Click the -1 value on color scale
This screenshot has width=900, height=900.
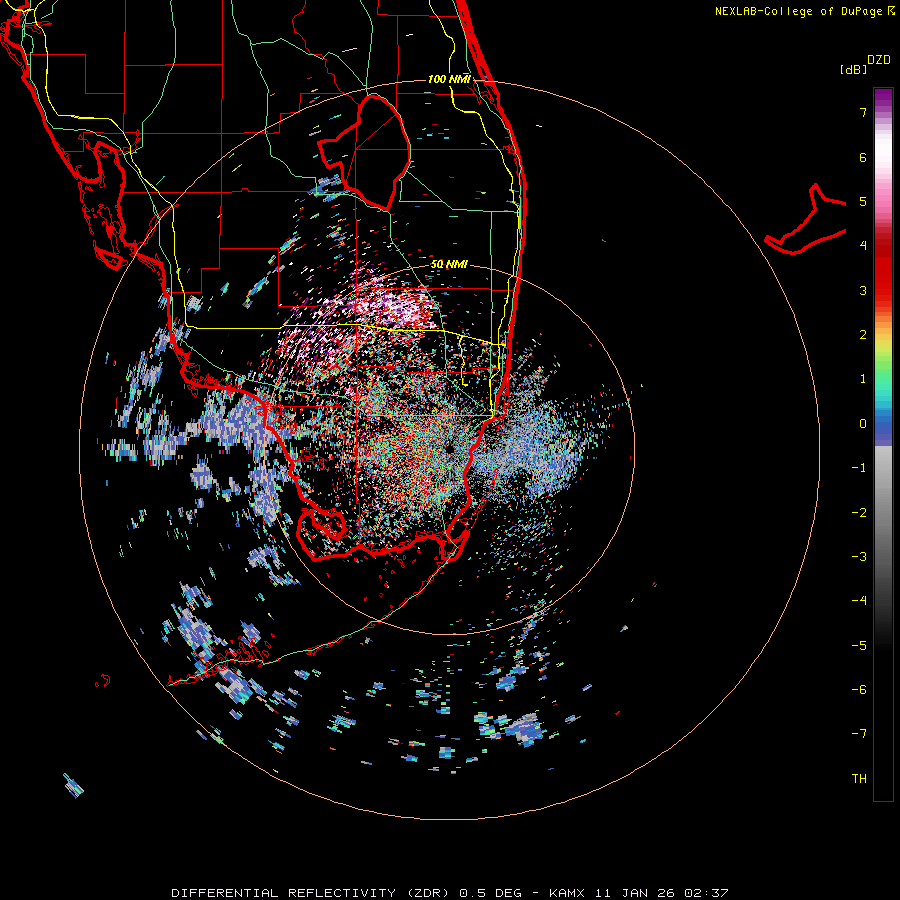point(859,468)
